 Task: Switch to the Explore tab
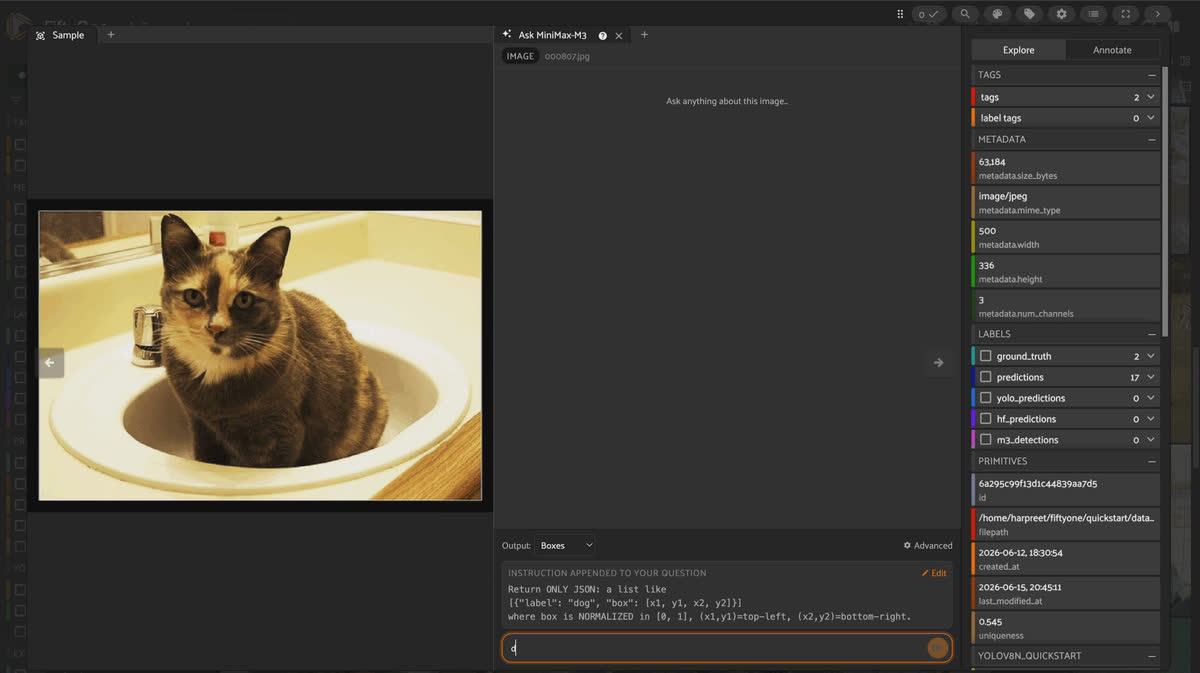point(1019,50)
